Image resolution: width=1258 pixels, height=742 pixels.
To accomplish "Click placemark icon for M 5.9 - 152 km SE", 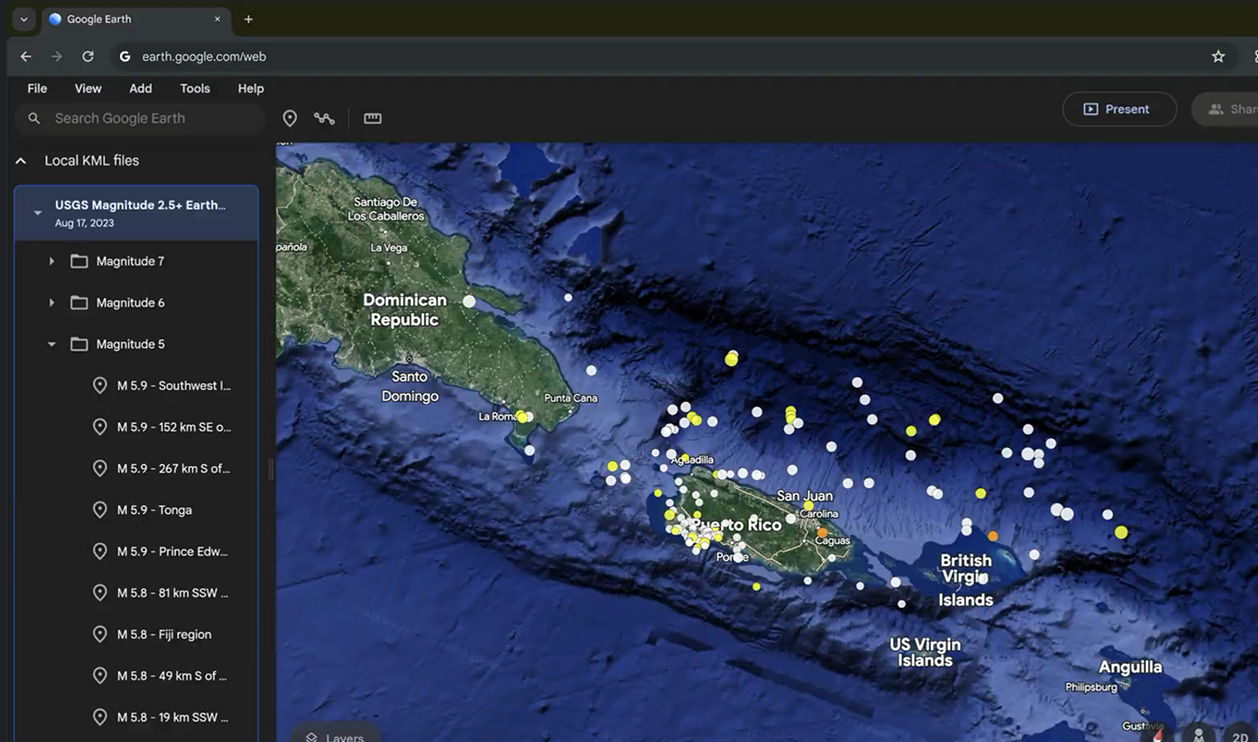I will click(100, 427).
